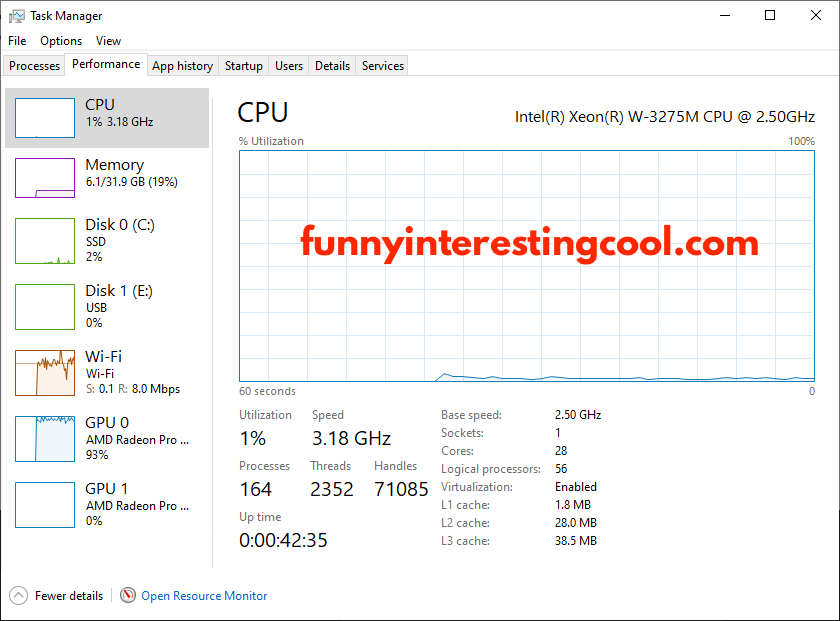Screen dimensions: 840x621
Task: Click the 3.18 GHz speed value
Action: (351, 438)
